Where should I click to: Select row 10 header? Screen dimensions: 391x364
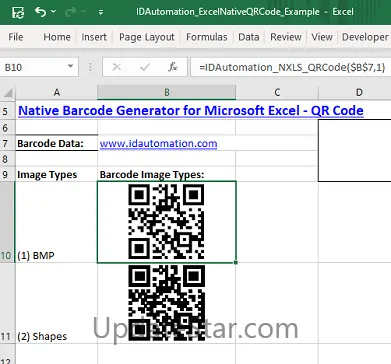(x=7, y=222)
